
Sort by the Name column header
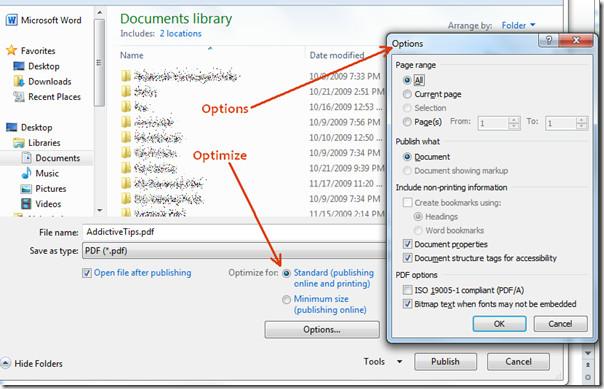point(132,55)
